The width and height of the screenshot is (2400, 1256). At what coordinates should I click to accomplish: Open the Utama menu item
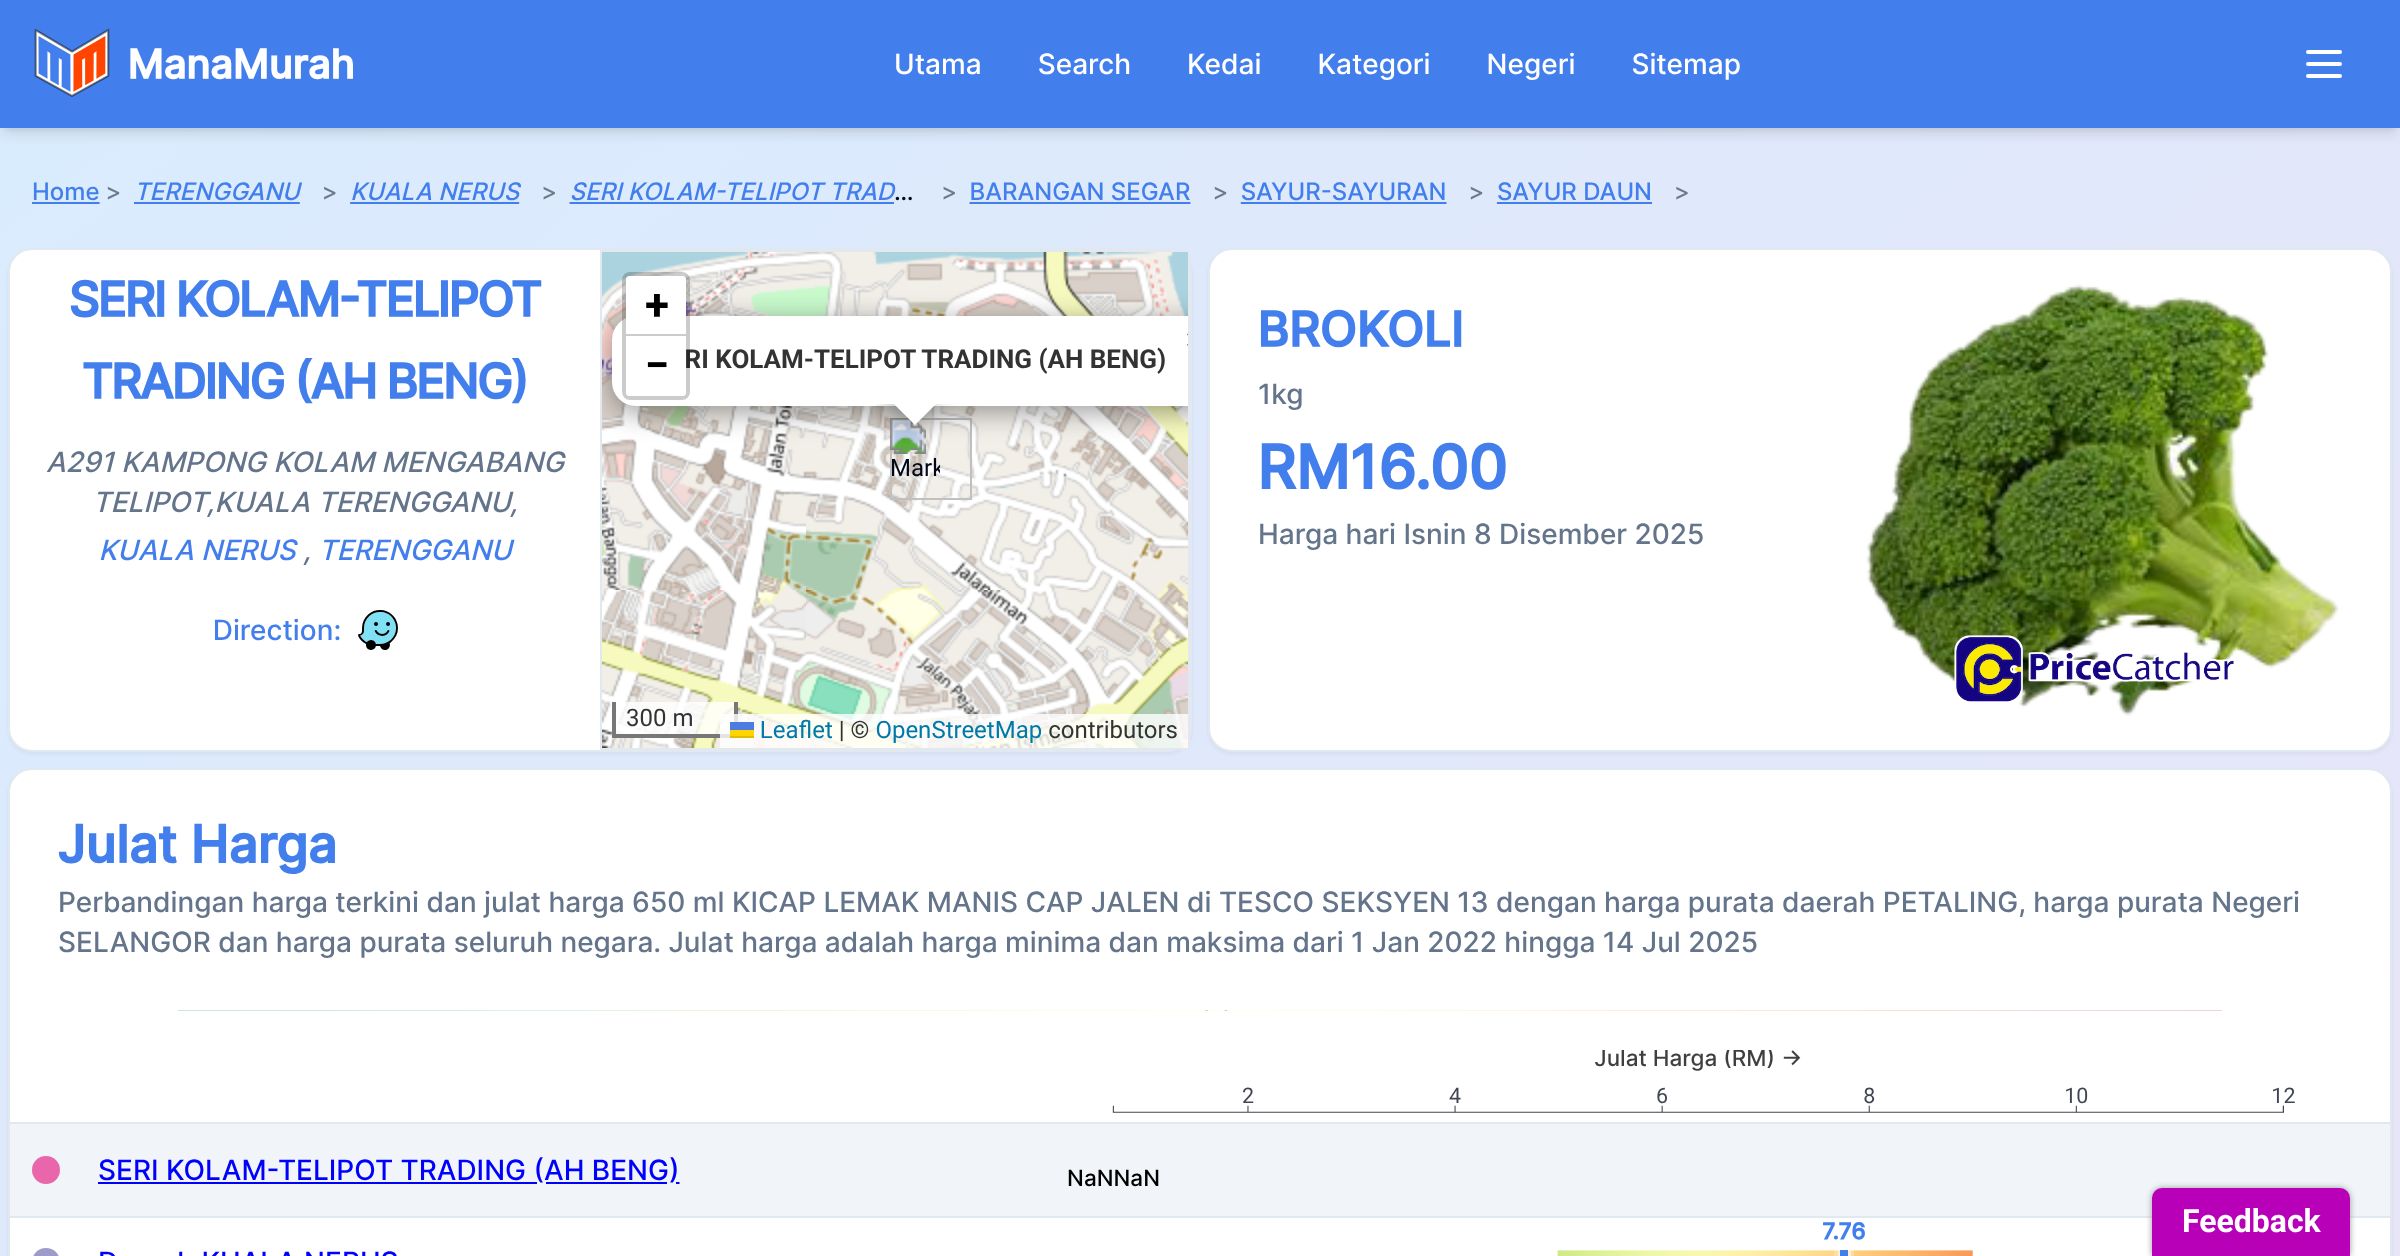point(937,64)
